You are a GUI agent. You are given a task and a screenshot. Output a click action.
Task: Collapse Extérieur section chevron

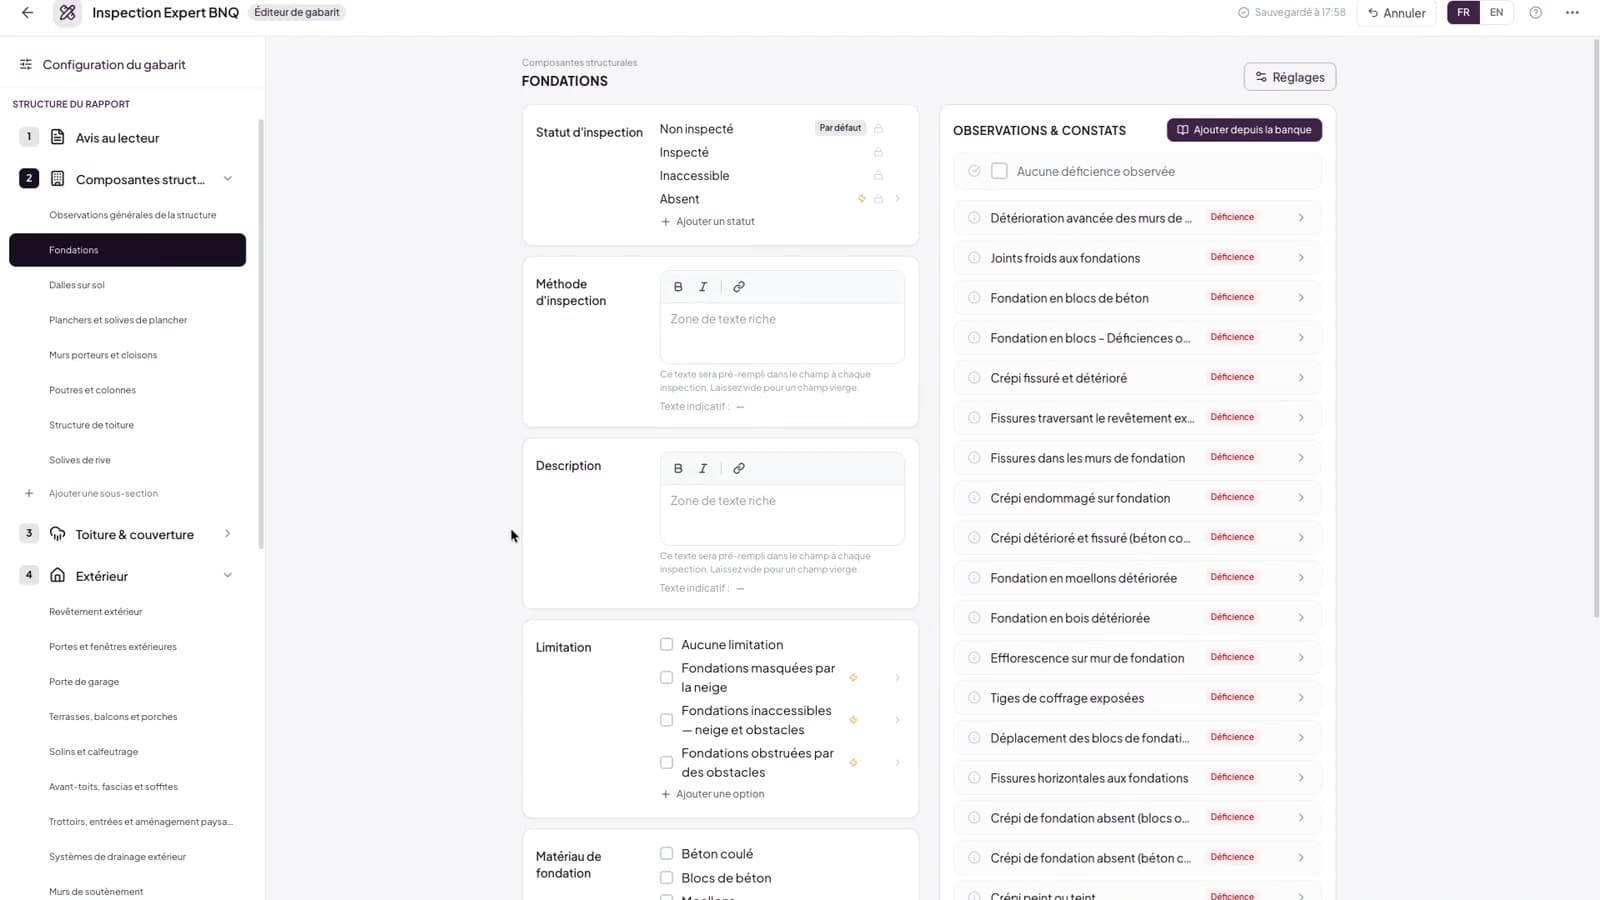[x=228, y=576]
